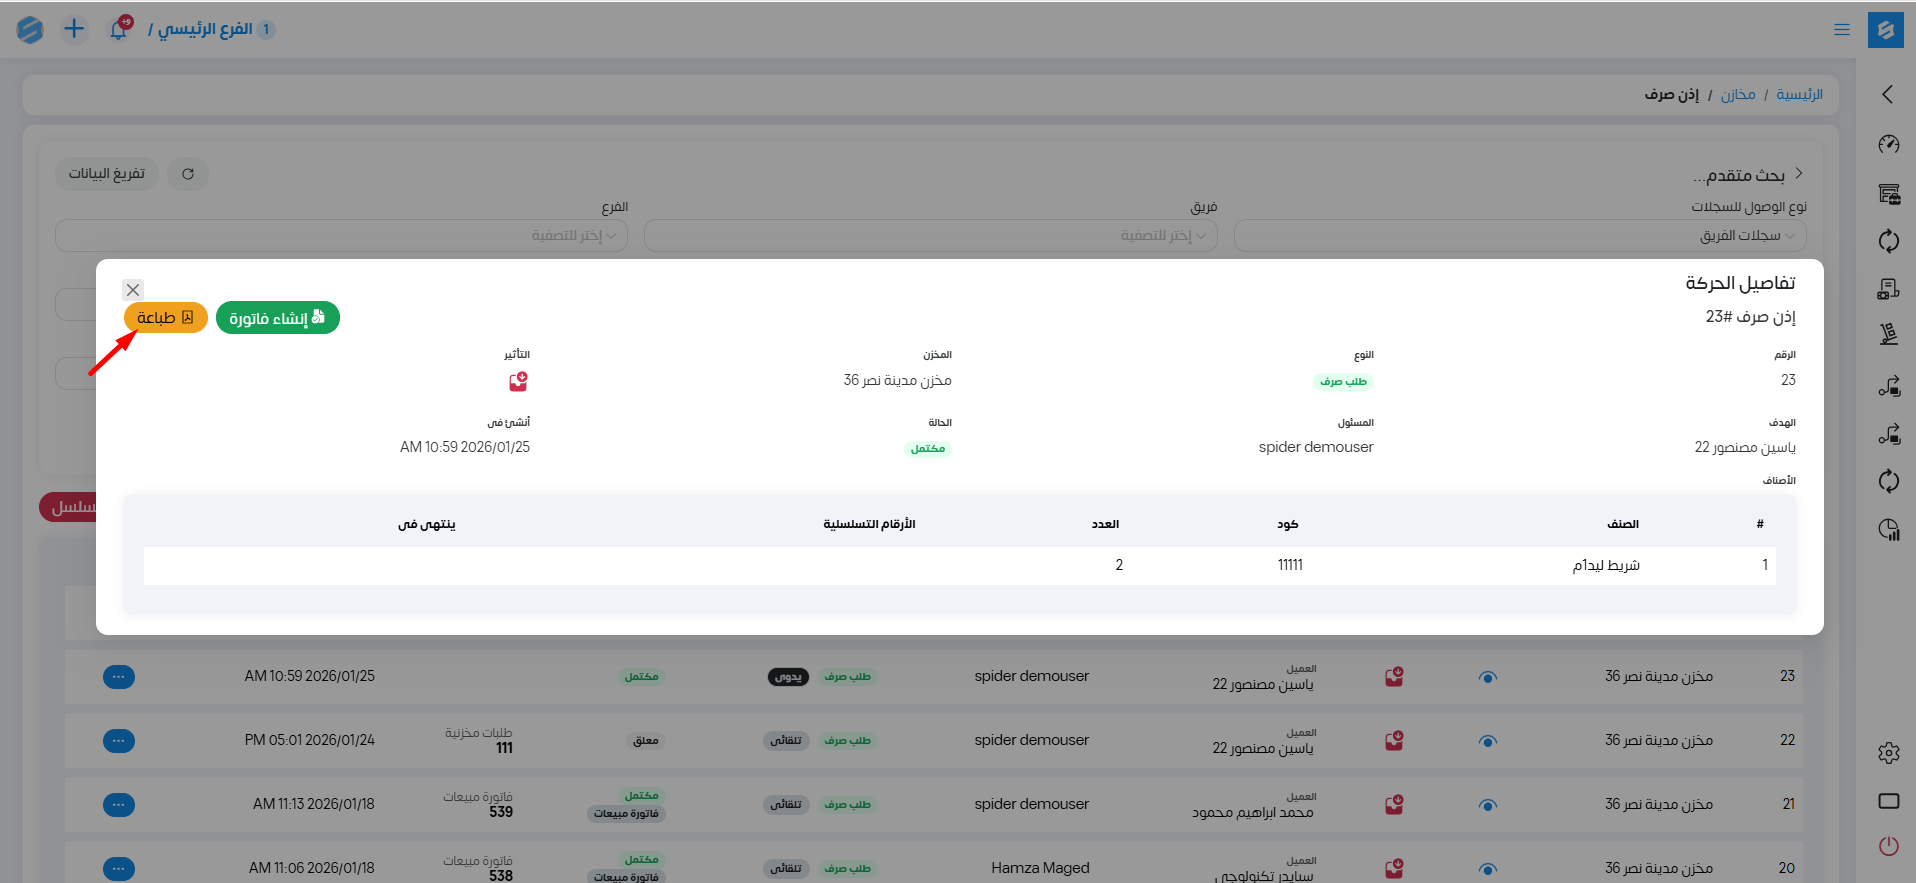The width and height of the screenshot is (1916, 883).
Task: Collapse sidebar using the back chevron
Action: click(x=1887, y=94)
